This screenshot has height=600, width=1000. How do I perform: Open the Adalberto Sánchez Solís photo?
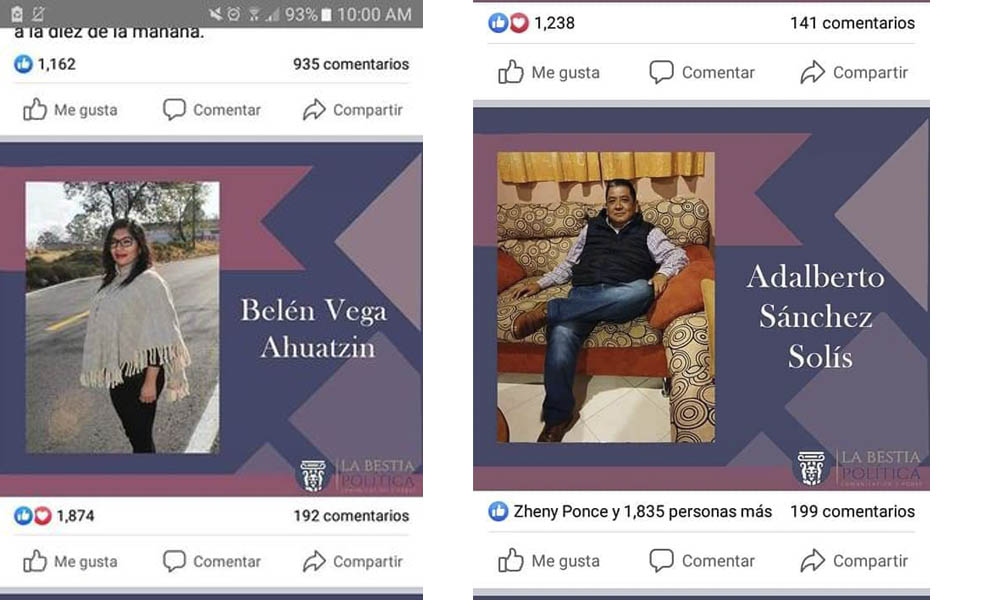[x=606, y=297]
